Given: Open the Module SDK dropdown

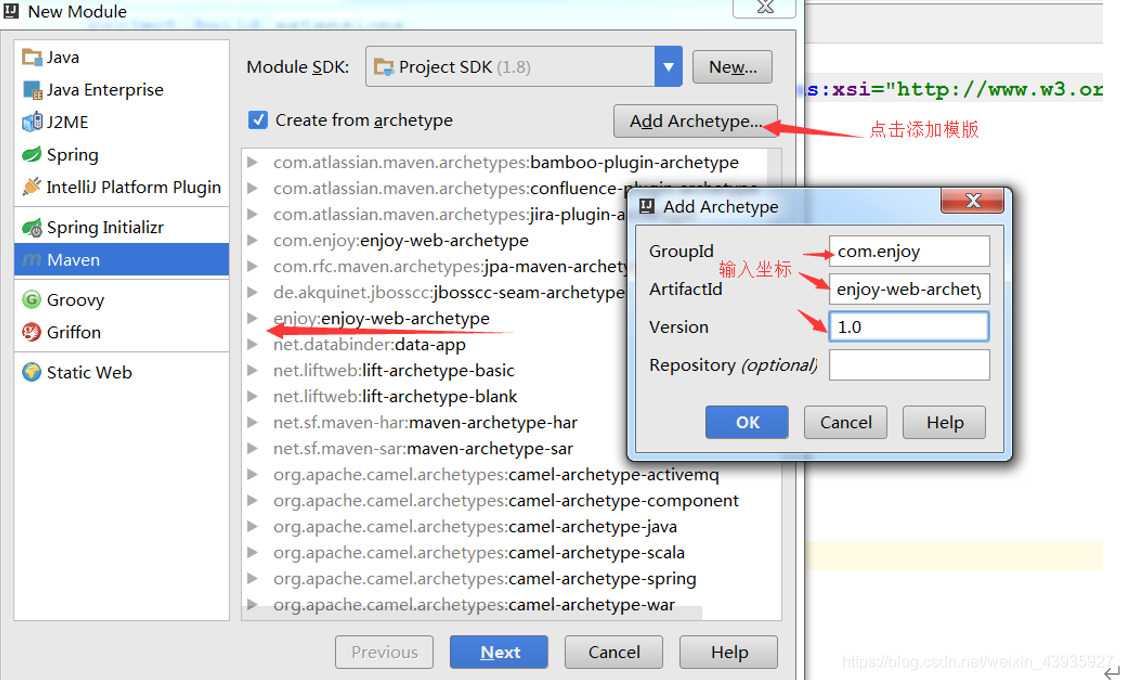Looking at the screenshot, I should [668, 67].
